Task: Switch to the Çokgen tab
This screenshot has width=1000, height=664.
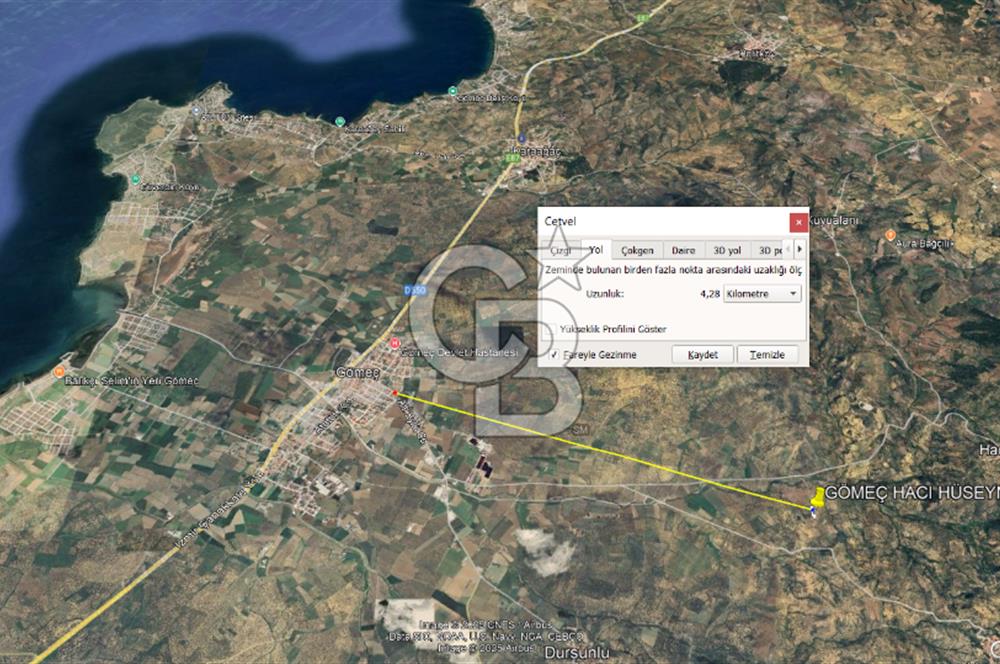Action: pyautogui.click(x=637, y=250)
